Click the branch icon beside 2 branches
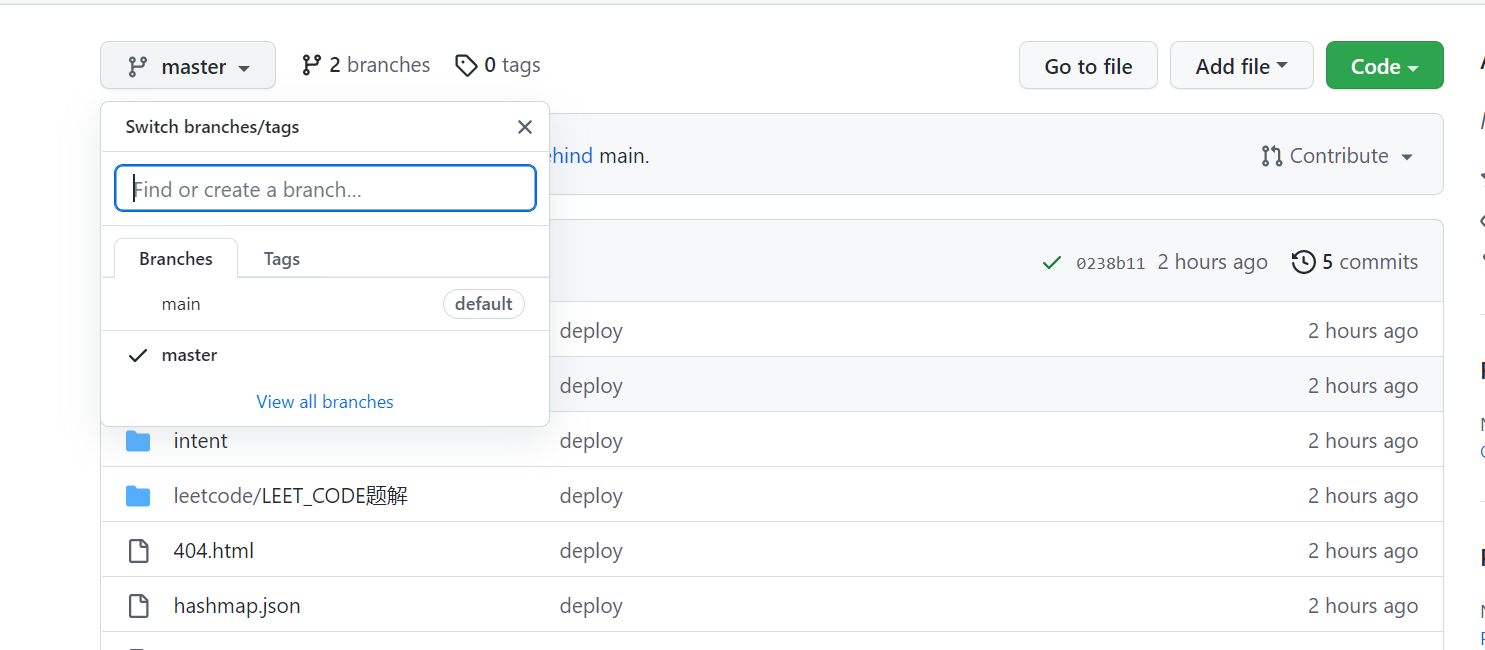This screenshot has height=650, width=1485. [311, 65]
